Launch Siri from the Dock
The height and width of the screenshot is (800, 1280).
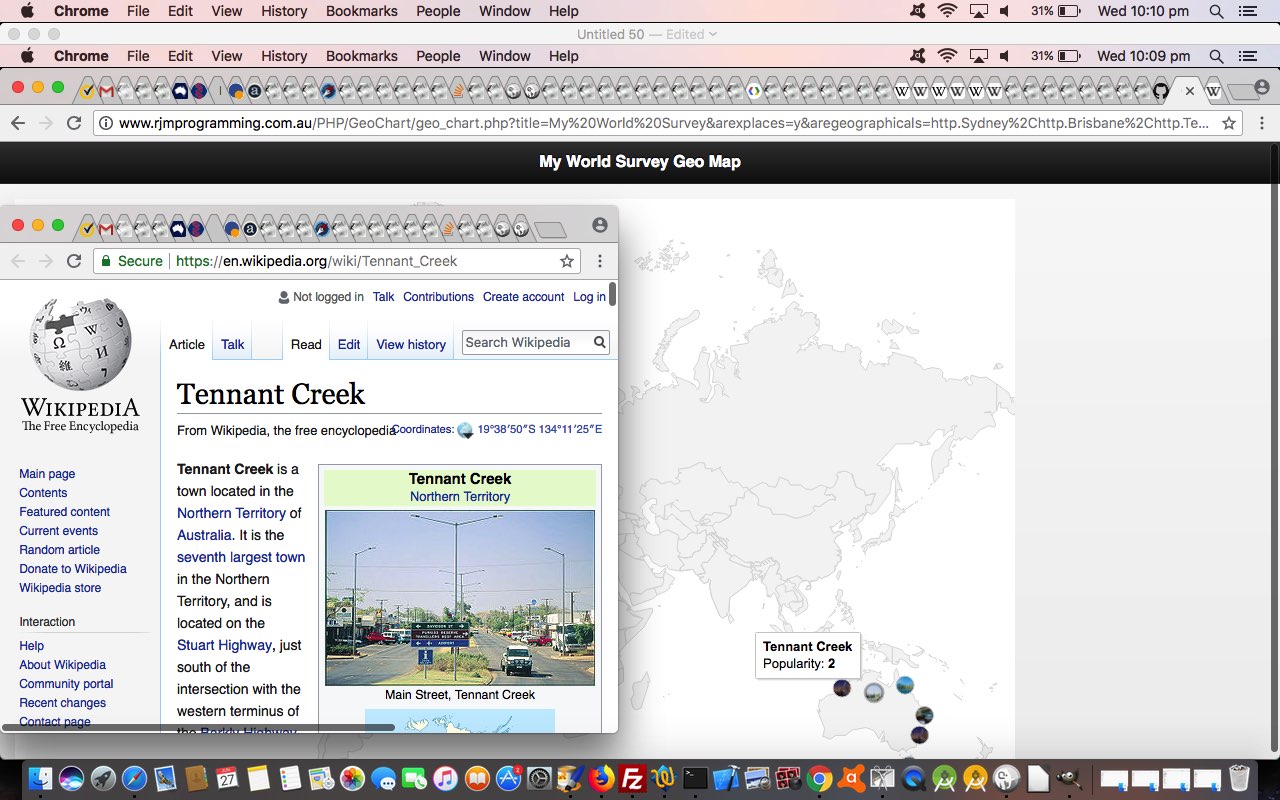click(72, 778)
